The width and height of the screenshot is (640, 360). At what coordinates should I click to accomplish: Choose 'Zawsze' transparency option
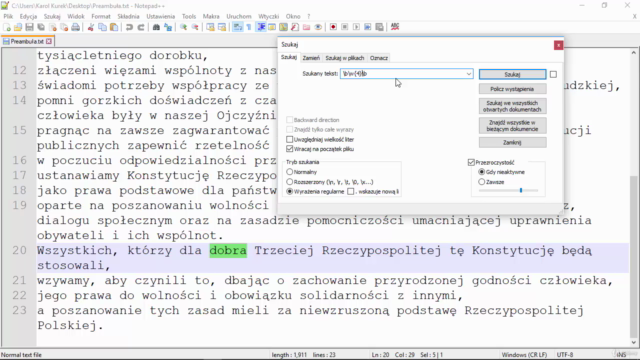pyautogui.click(x=482, y=182)
